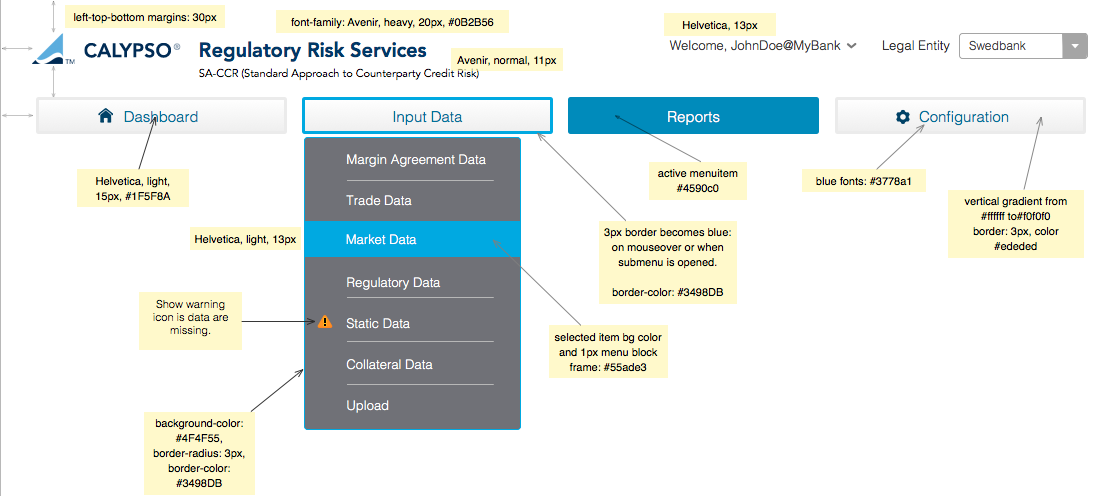Choose Trade Data from the submenu

379,200
